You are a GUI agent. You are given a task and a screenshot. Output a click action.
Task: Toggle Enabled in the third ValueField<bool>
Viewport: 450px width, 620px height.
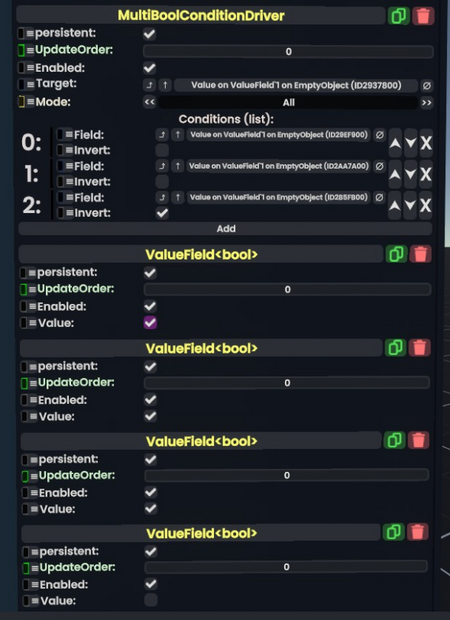[151, 492]
